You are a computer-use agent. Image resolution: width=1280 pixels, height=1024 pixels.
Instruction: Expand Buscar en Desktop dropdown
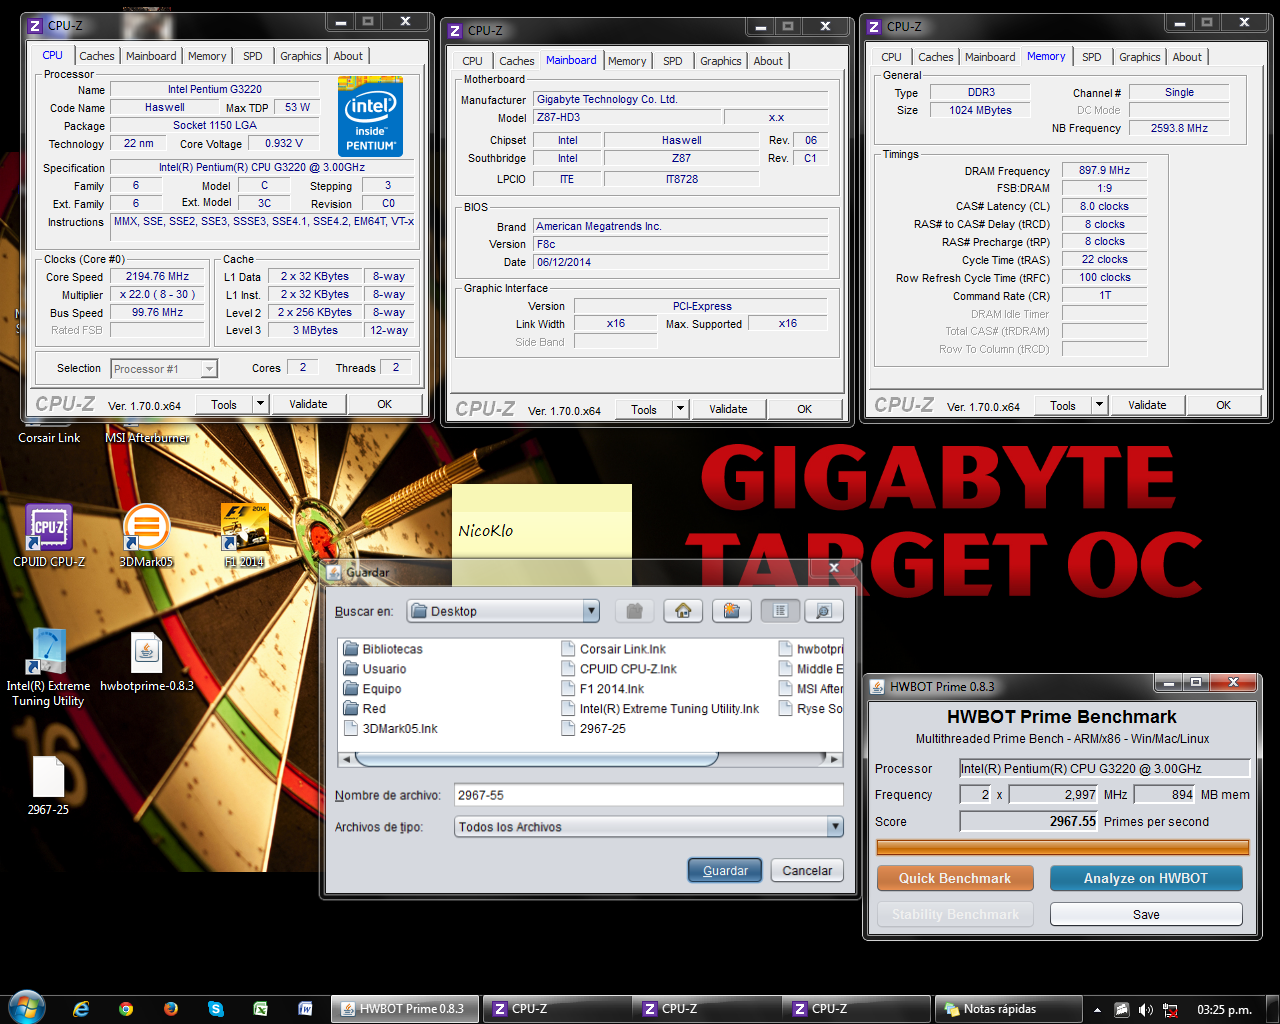click(591, 611)
